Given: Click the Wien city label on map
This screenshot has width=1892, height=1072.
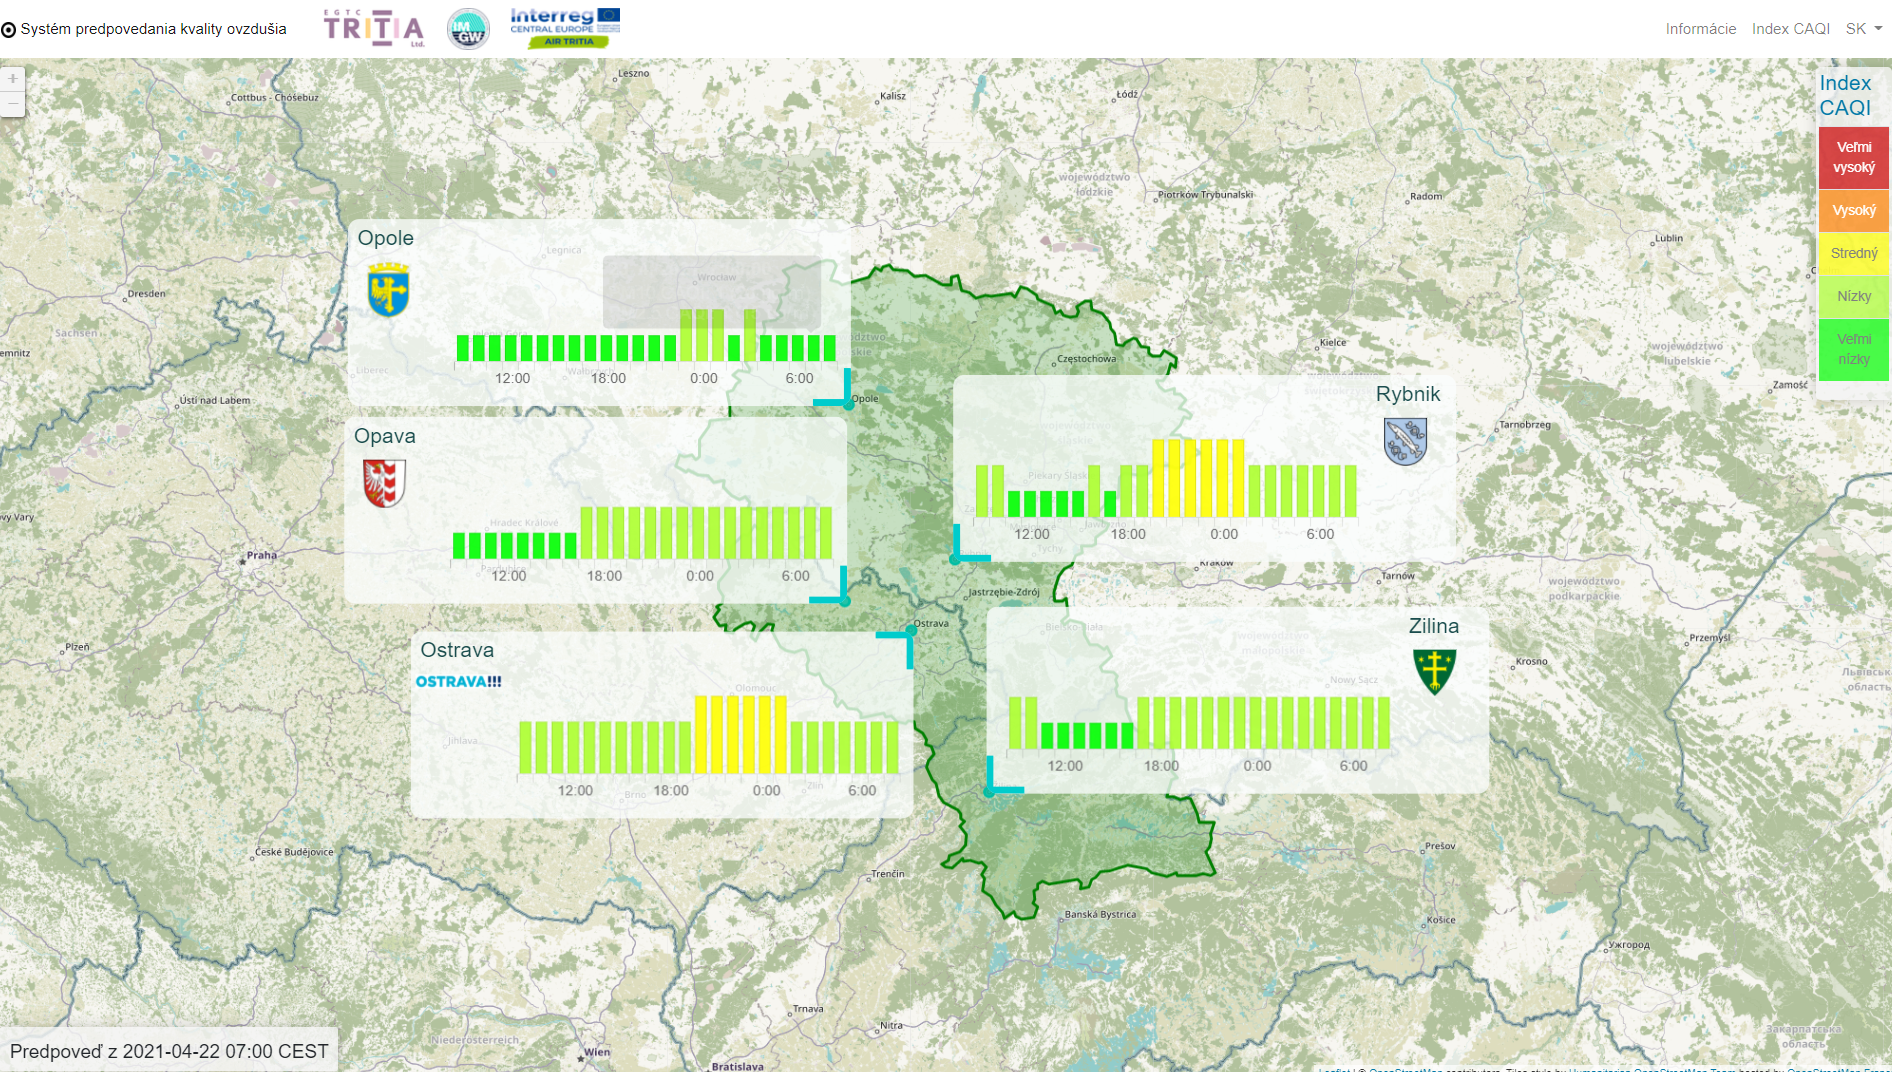Looking at the screenshot, I should point(597,1051).
